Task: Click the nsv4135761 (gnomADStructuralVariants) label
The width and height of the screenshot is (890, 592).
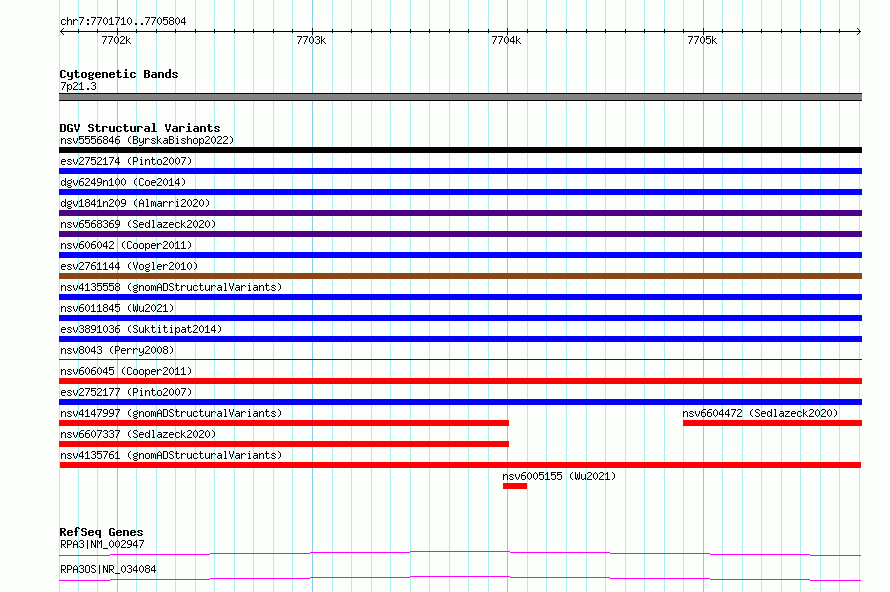Action: tap(171, 455)
